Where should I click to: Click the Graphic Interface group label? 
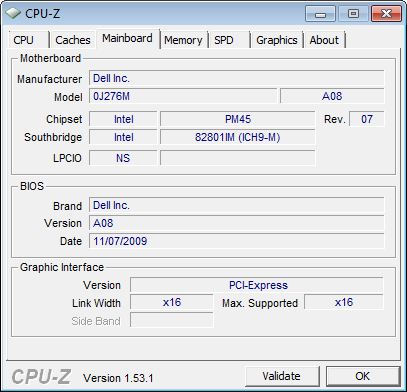coord(62,267)
